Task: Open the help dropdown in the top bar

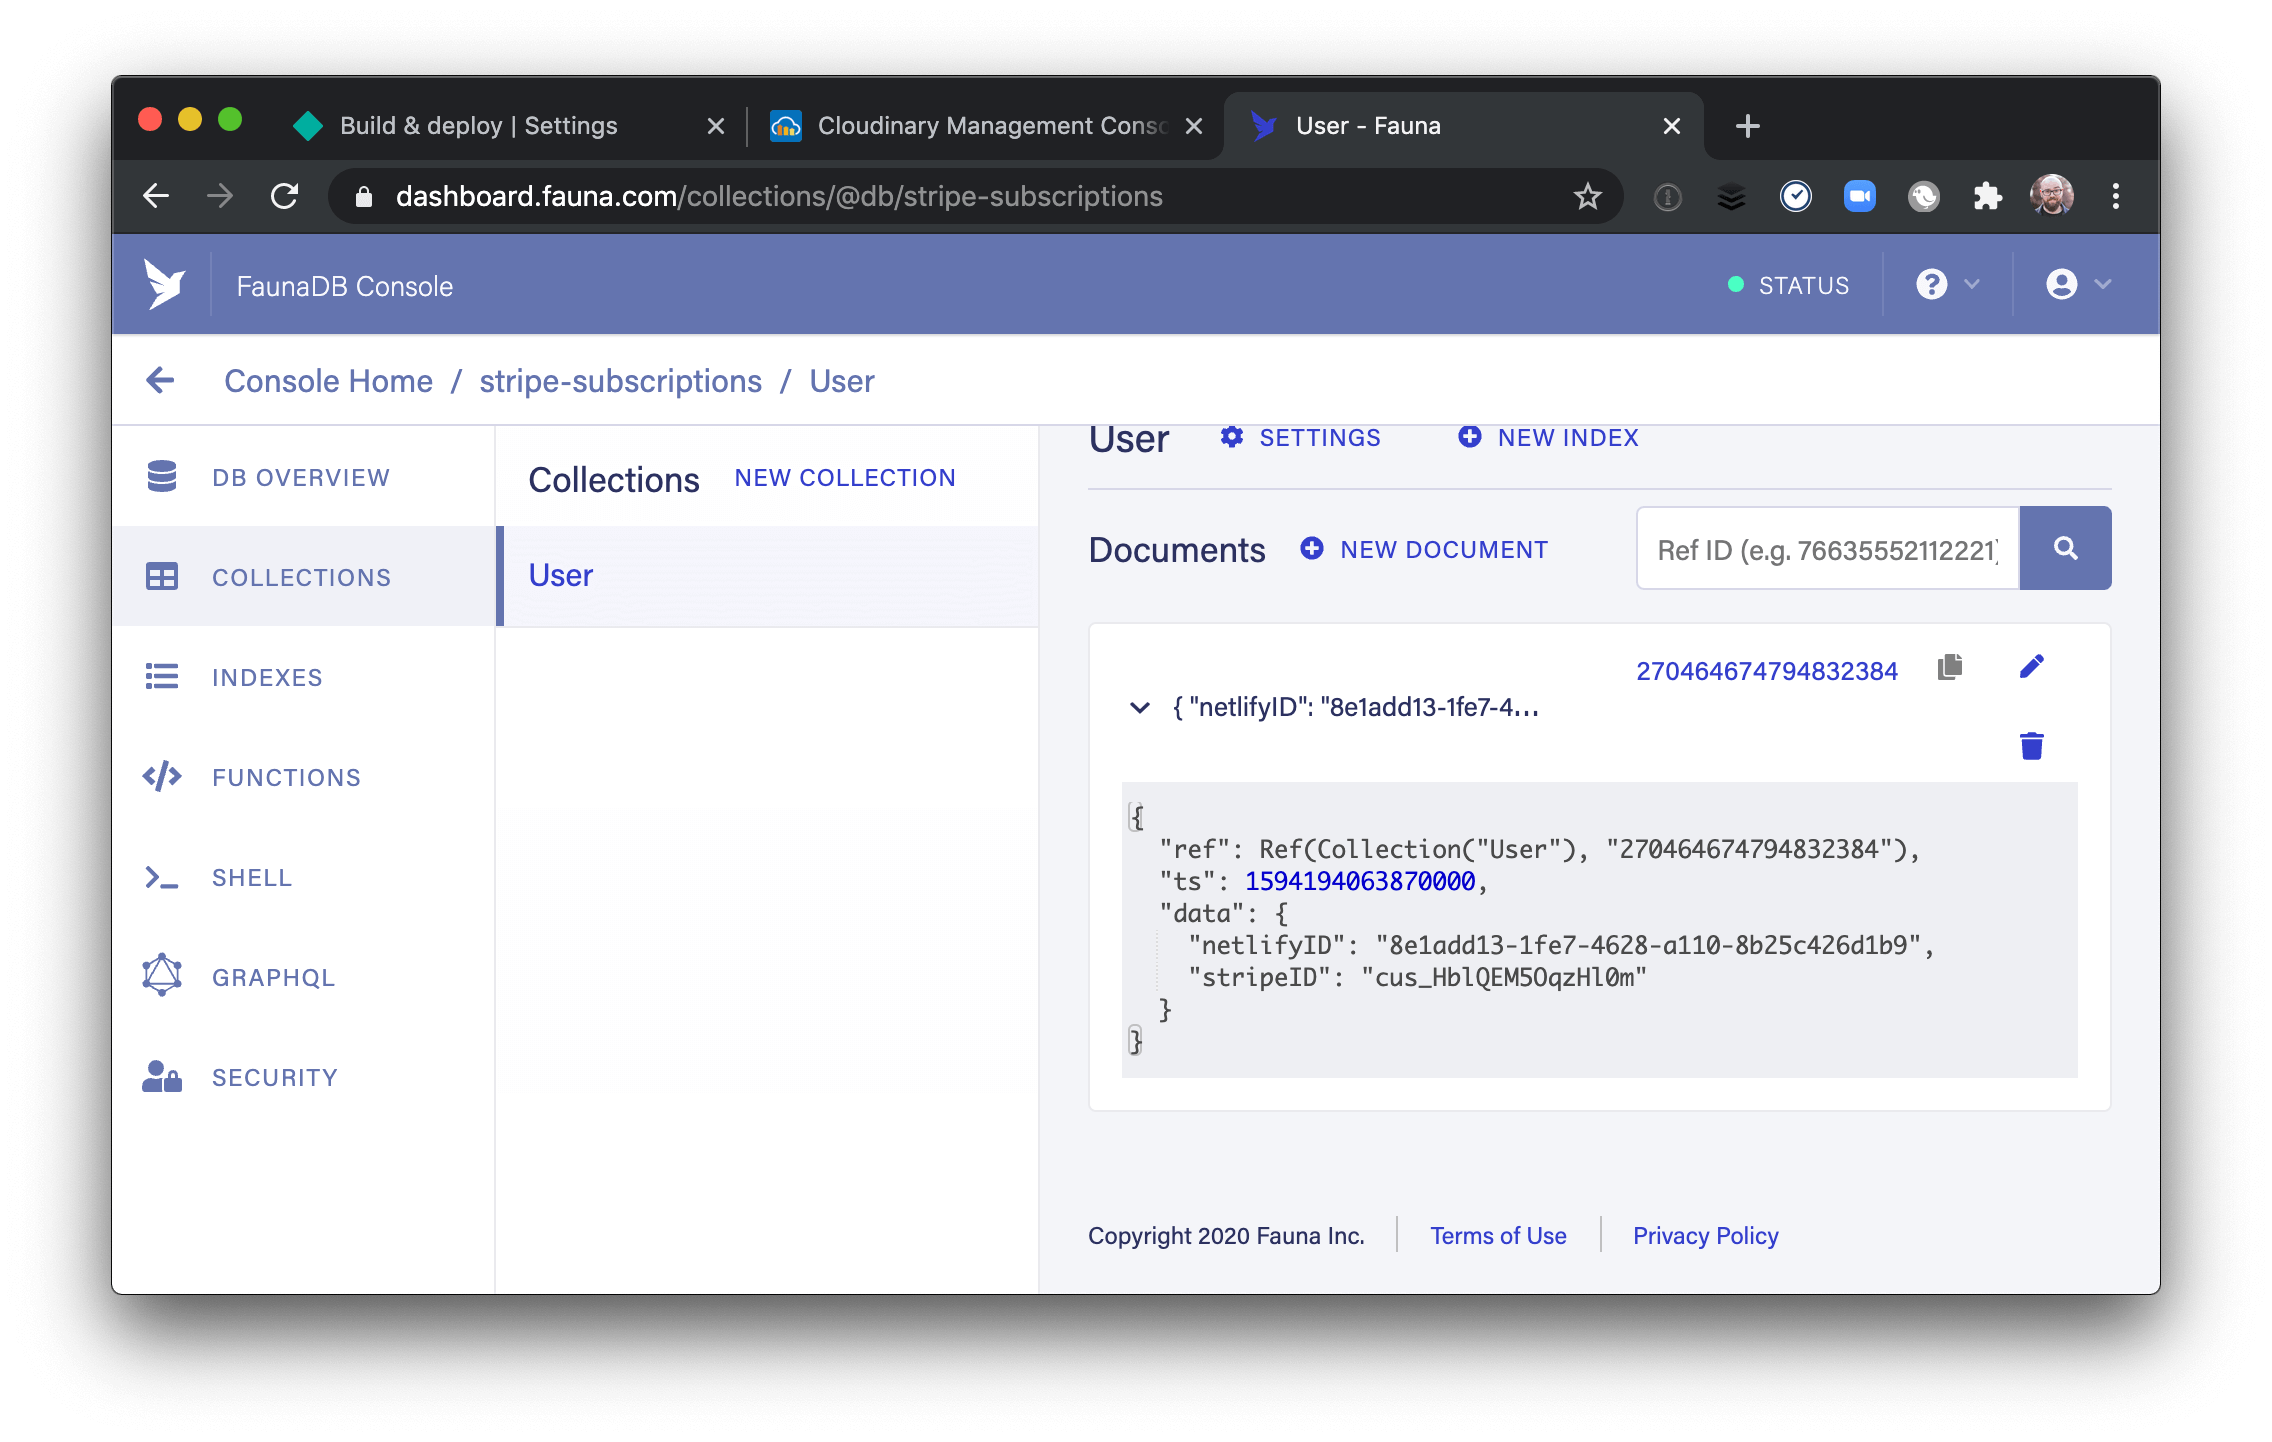Action: [x=1944, y=285]
